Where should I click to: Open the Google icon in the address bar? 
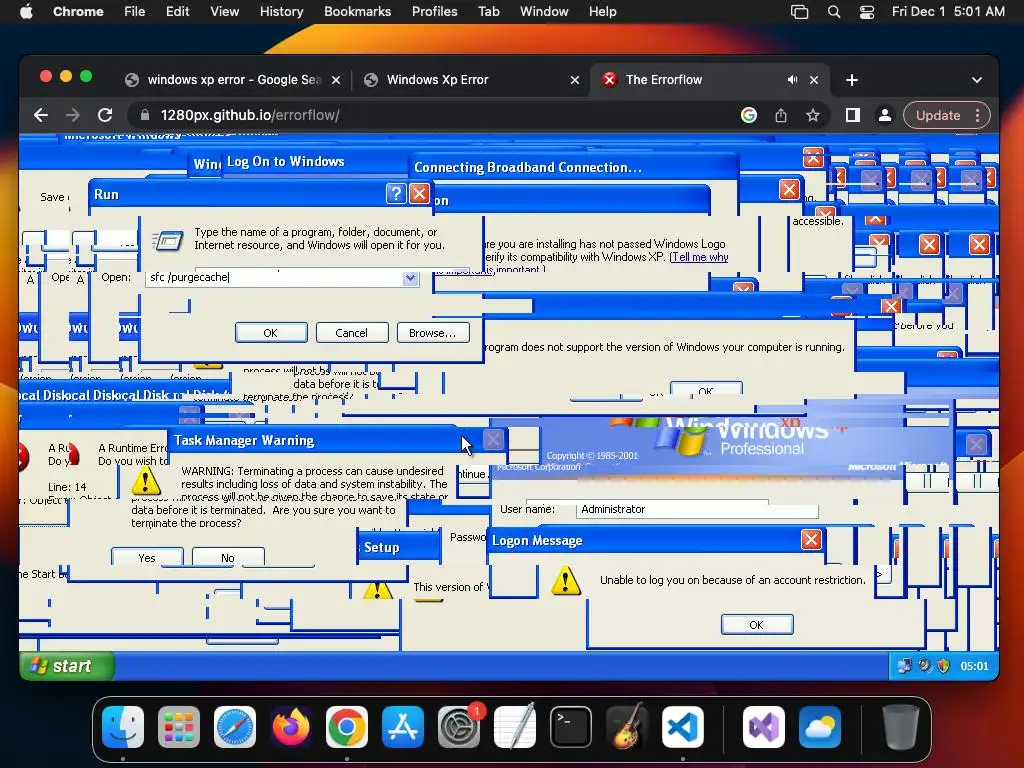coord(748,115)
